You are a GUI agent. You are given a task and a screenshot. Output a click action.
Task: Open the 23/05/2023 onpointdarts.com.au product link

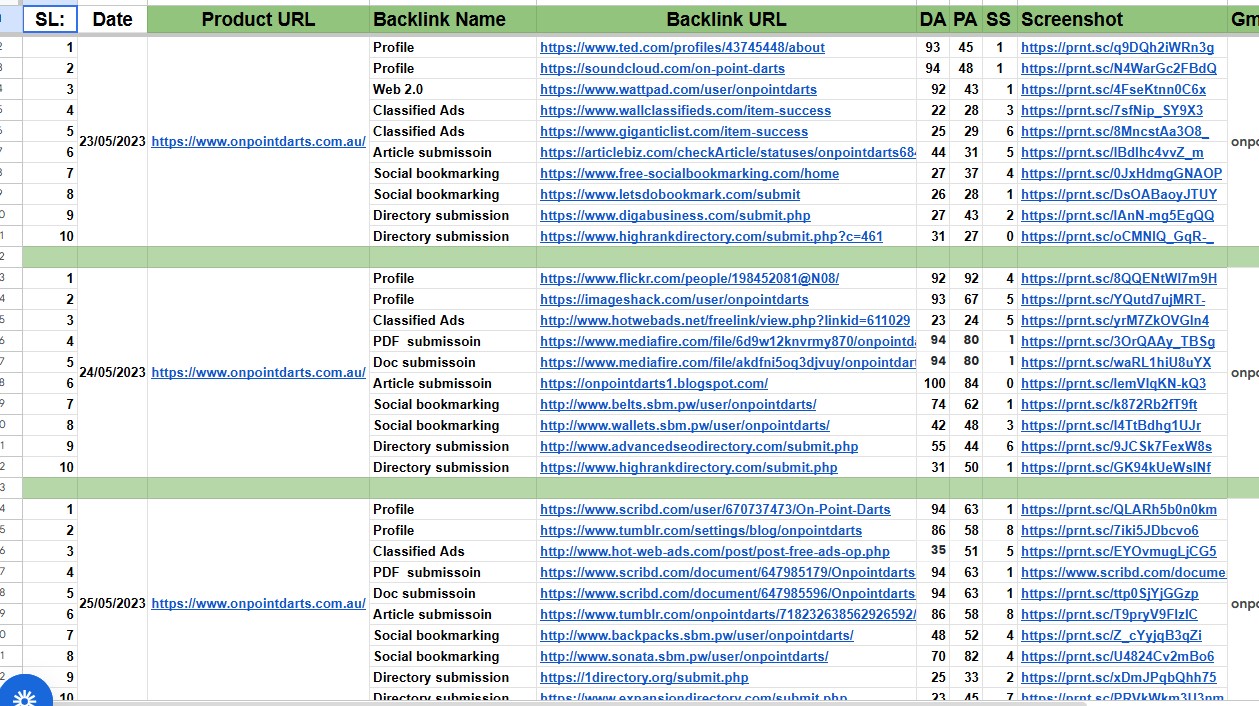[258, 141]
